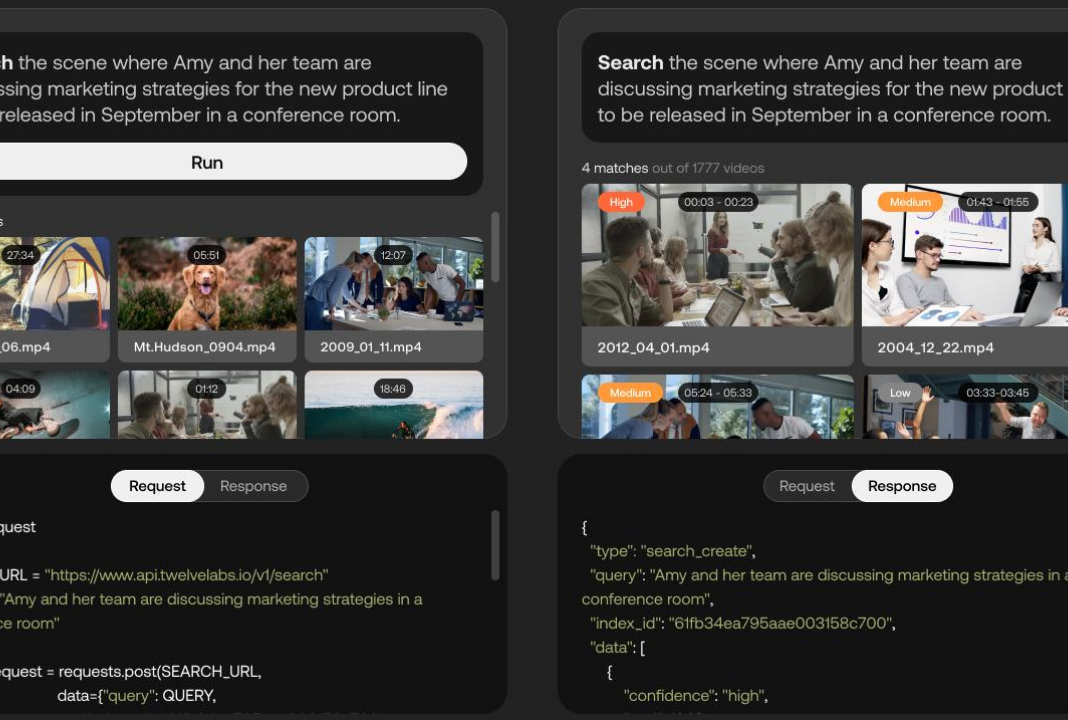Click the Mt.Hudson_0904.mp4 file name
The width and height of the screenshot is (1068, 720).
tap(204, 347)
